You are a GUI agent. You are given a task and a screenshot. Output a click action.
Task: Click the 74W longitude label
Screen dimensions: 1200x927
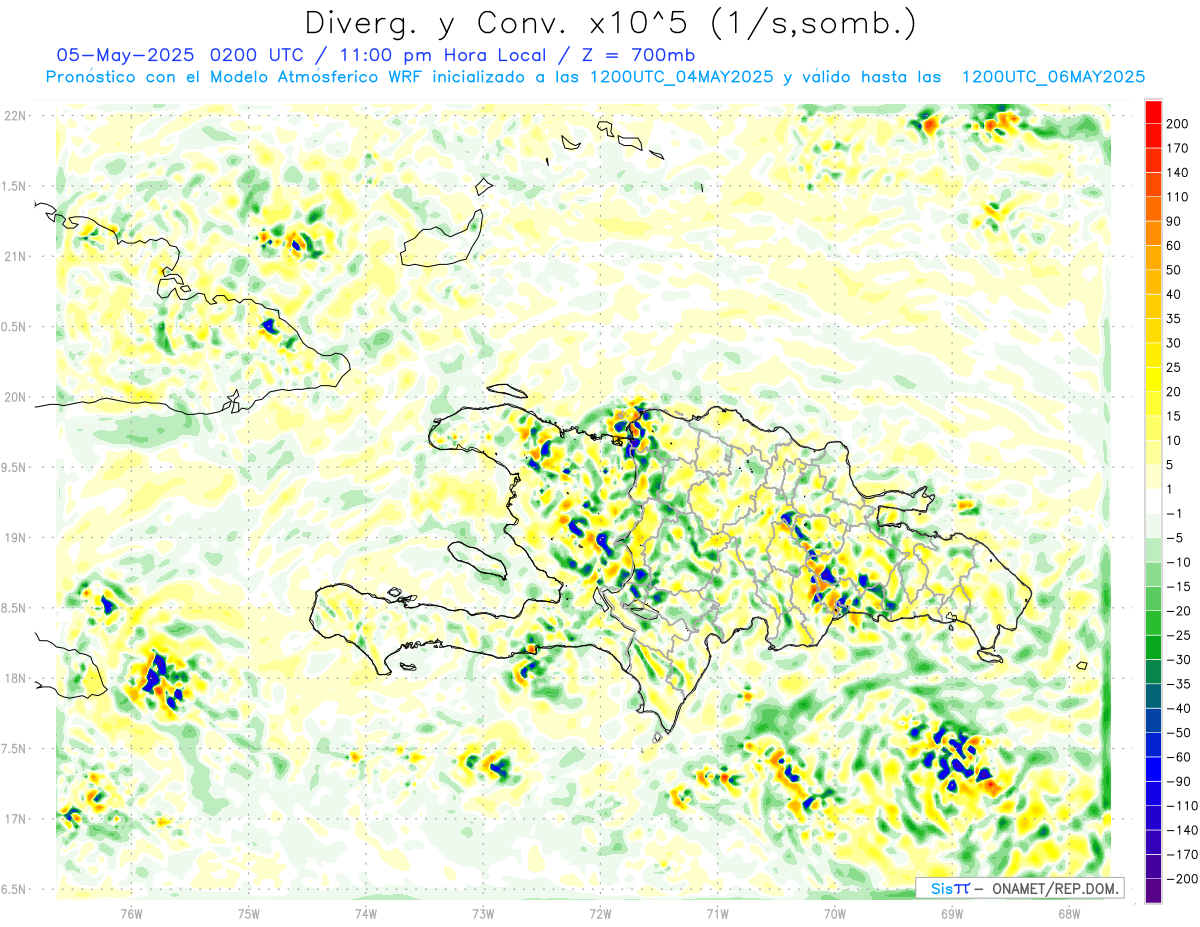366,913
